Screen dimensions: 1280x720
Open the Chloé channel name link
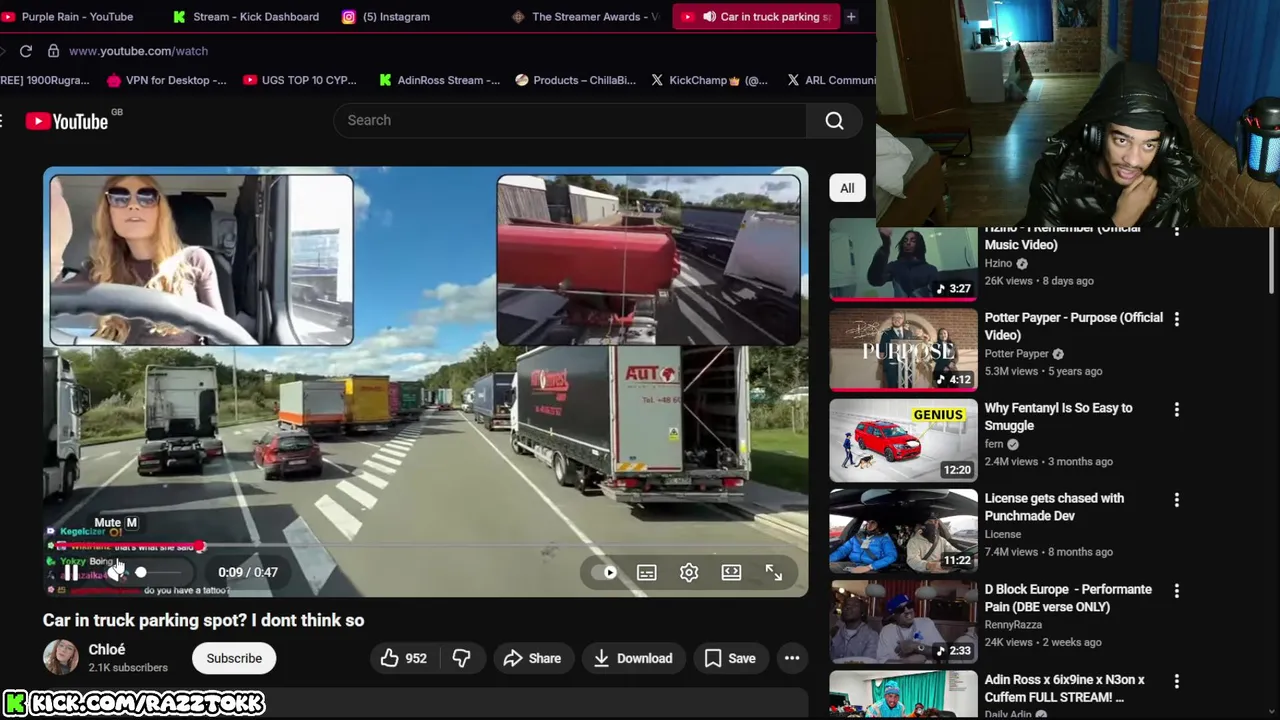tap(107, 649)
